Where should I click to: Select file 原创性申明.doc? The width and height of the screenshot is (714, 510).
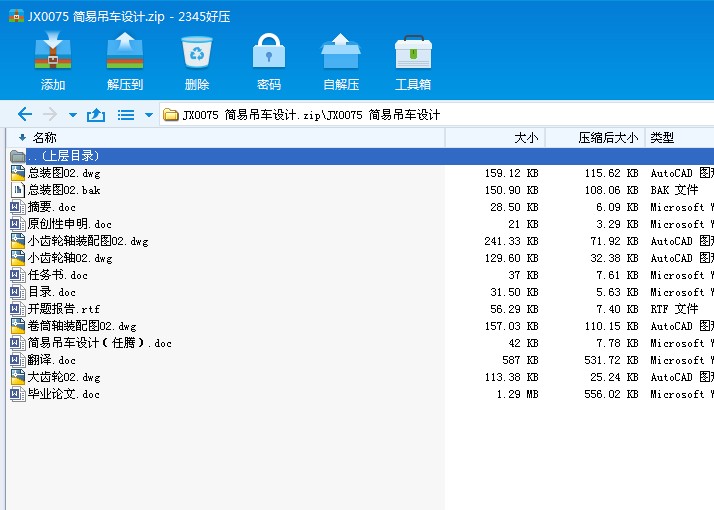69,224
